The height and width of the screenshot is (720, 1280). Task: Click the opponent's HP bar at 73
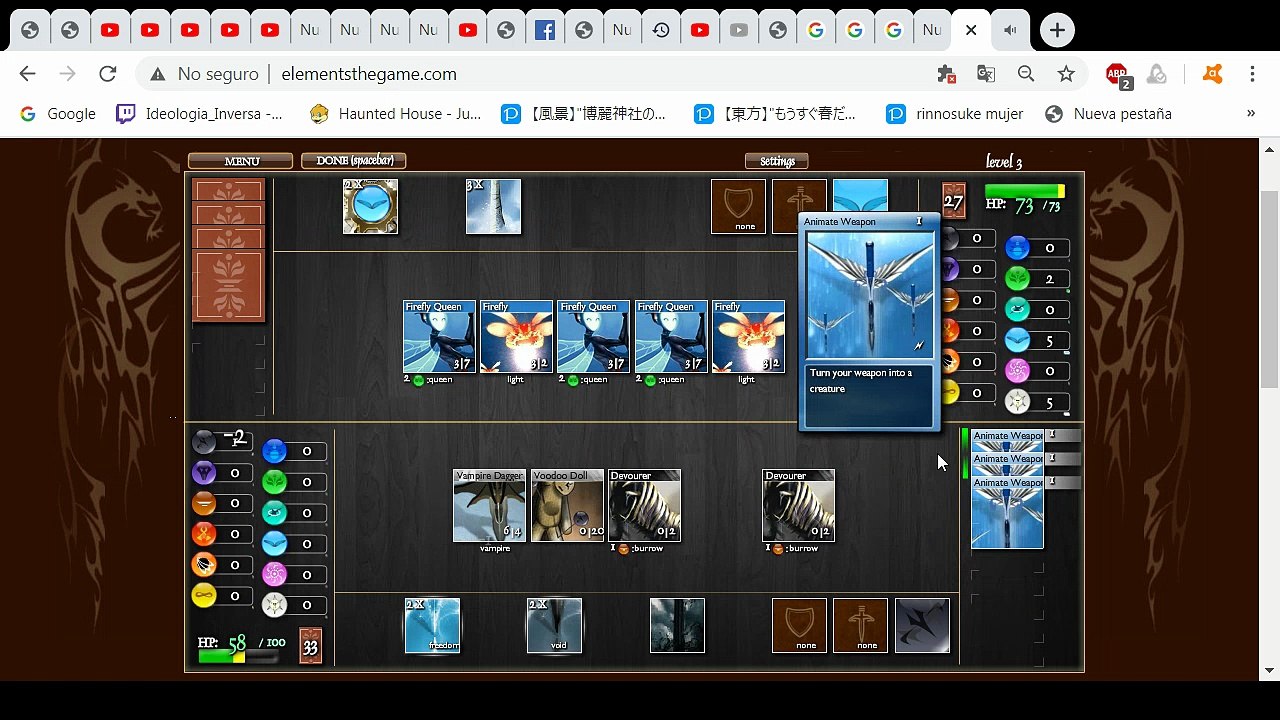[1025, 191]
